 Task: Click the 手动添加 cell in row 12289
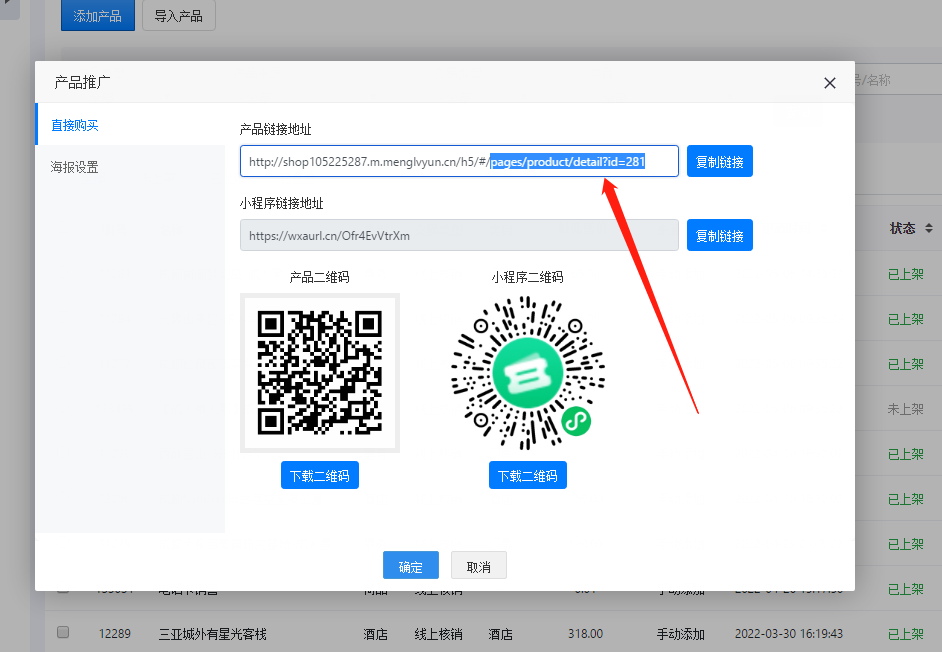point(681,634)
